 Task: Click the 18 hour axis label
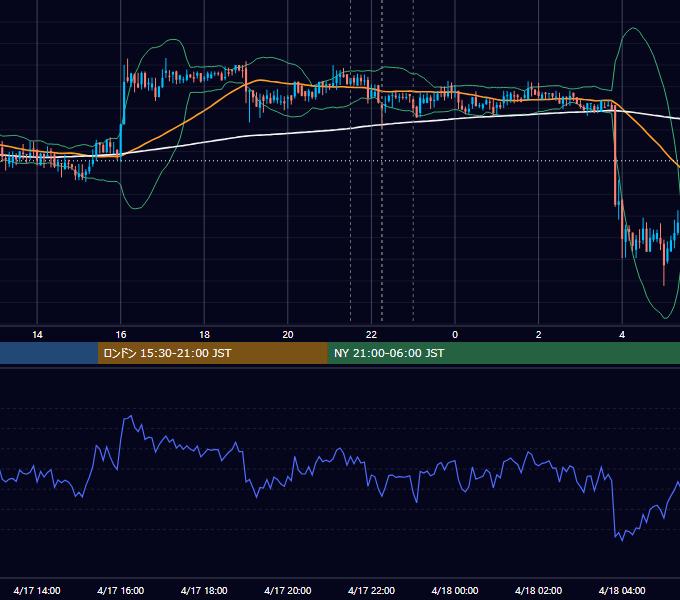point(204,335)
